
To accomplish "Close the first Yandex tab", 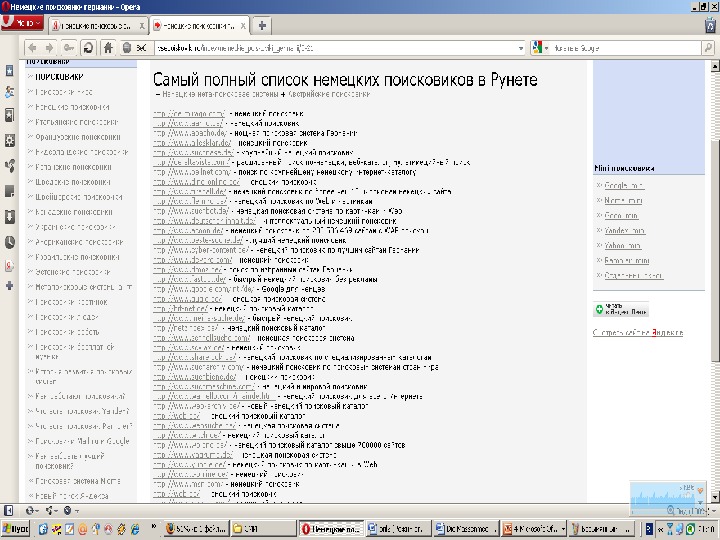I will pyautogui.click(x=142, y=26).
